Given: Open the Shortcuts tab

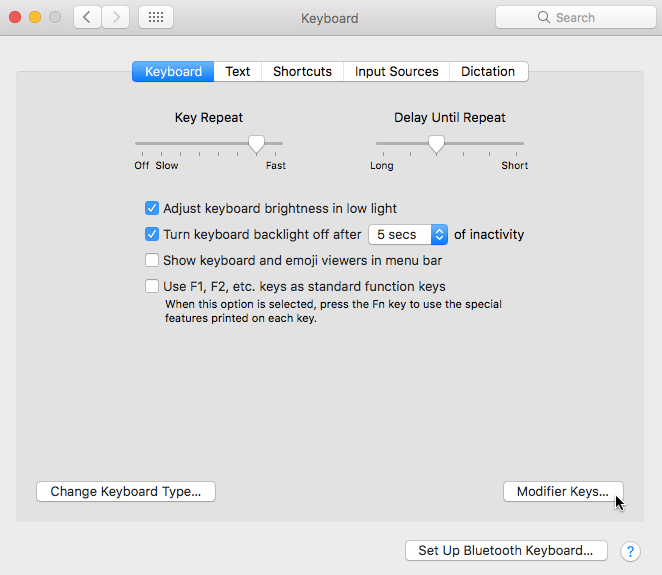Looking at the screenshot, I should (x=302, y=71).
